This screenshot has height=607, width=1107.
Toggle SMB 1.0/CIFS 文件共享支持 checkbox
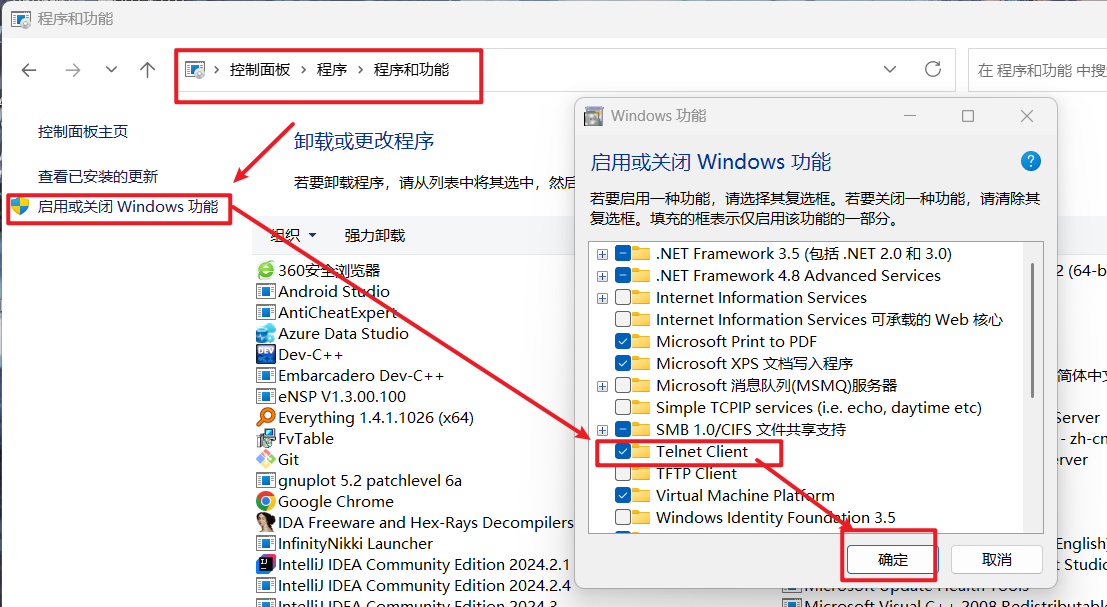pyautogui.click(x=623, y=429)
